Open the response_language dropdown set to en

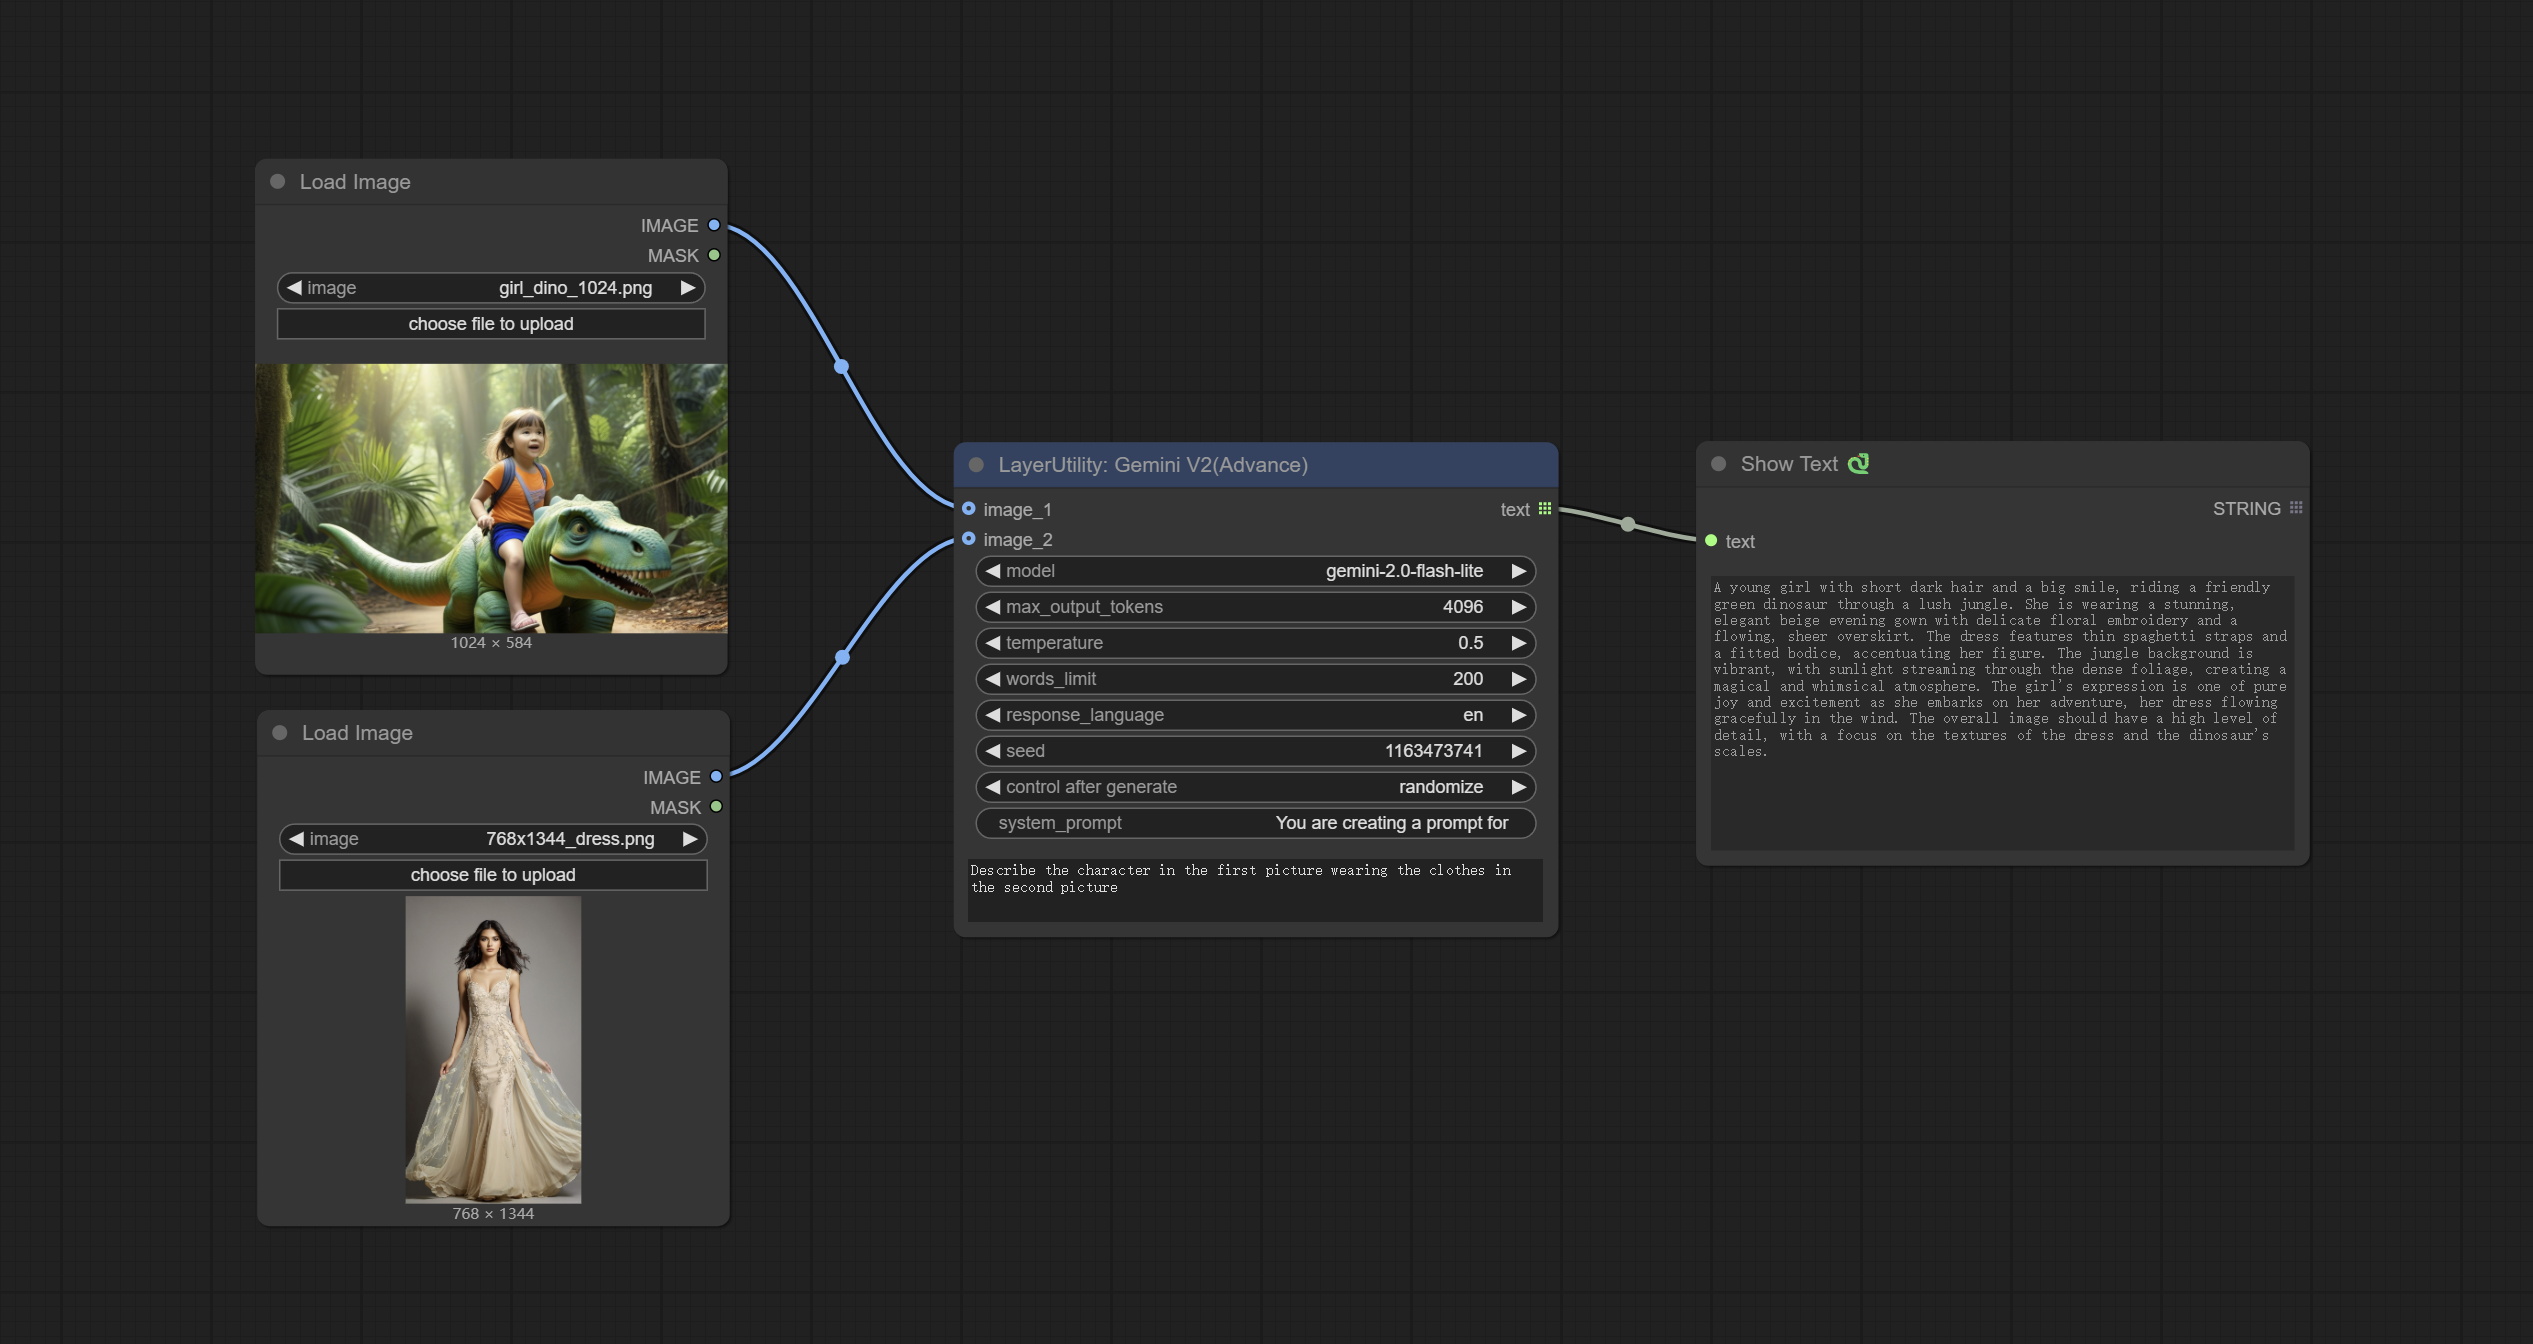1254,715
